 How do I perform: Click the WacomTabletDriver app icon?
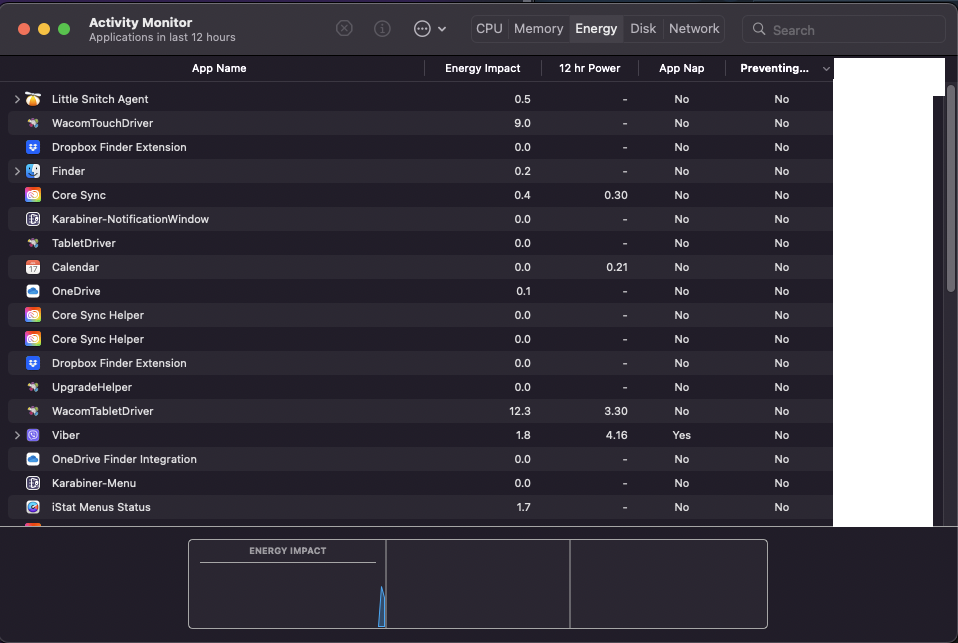[x=33, y=411]
